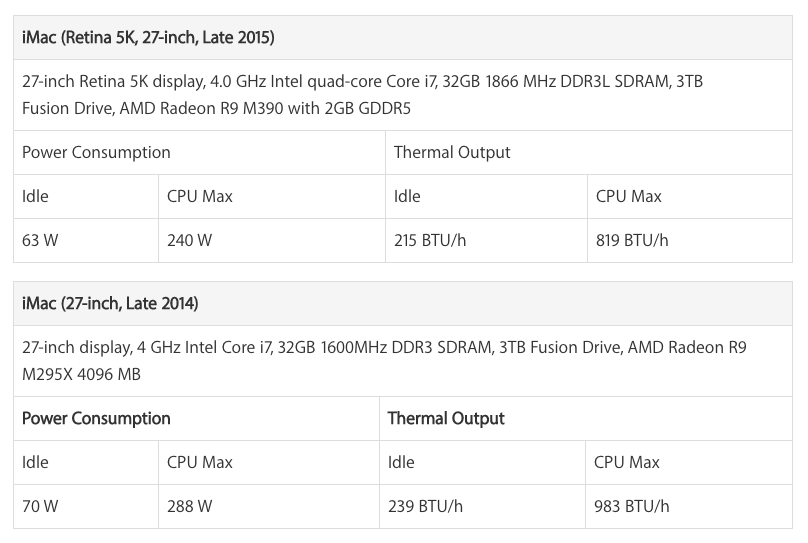Click bold Thermal Output header in 2014 table

(x=446, y=418)
